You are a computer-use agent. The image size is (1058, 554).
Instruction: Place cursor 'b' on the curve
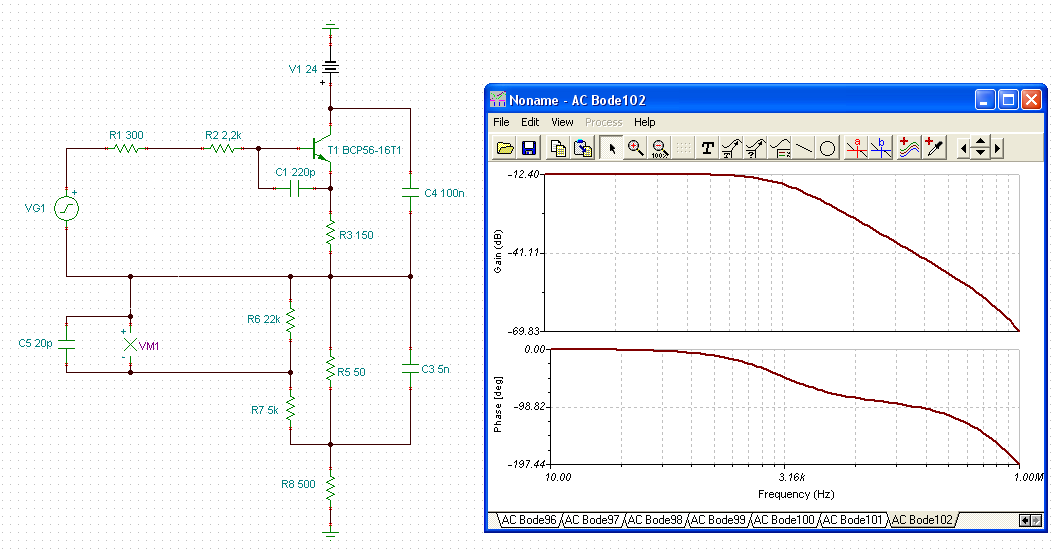tap(881, 148)
